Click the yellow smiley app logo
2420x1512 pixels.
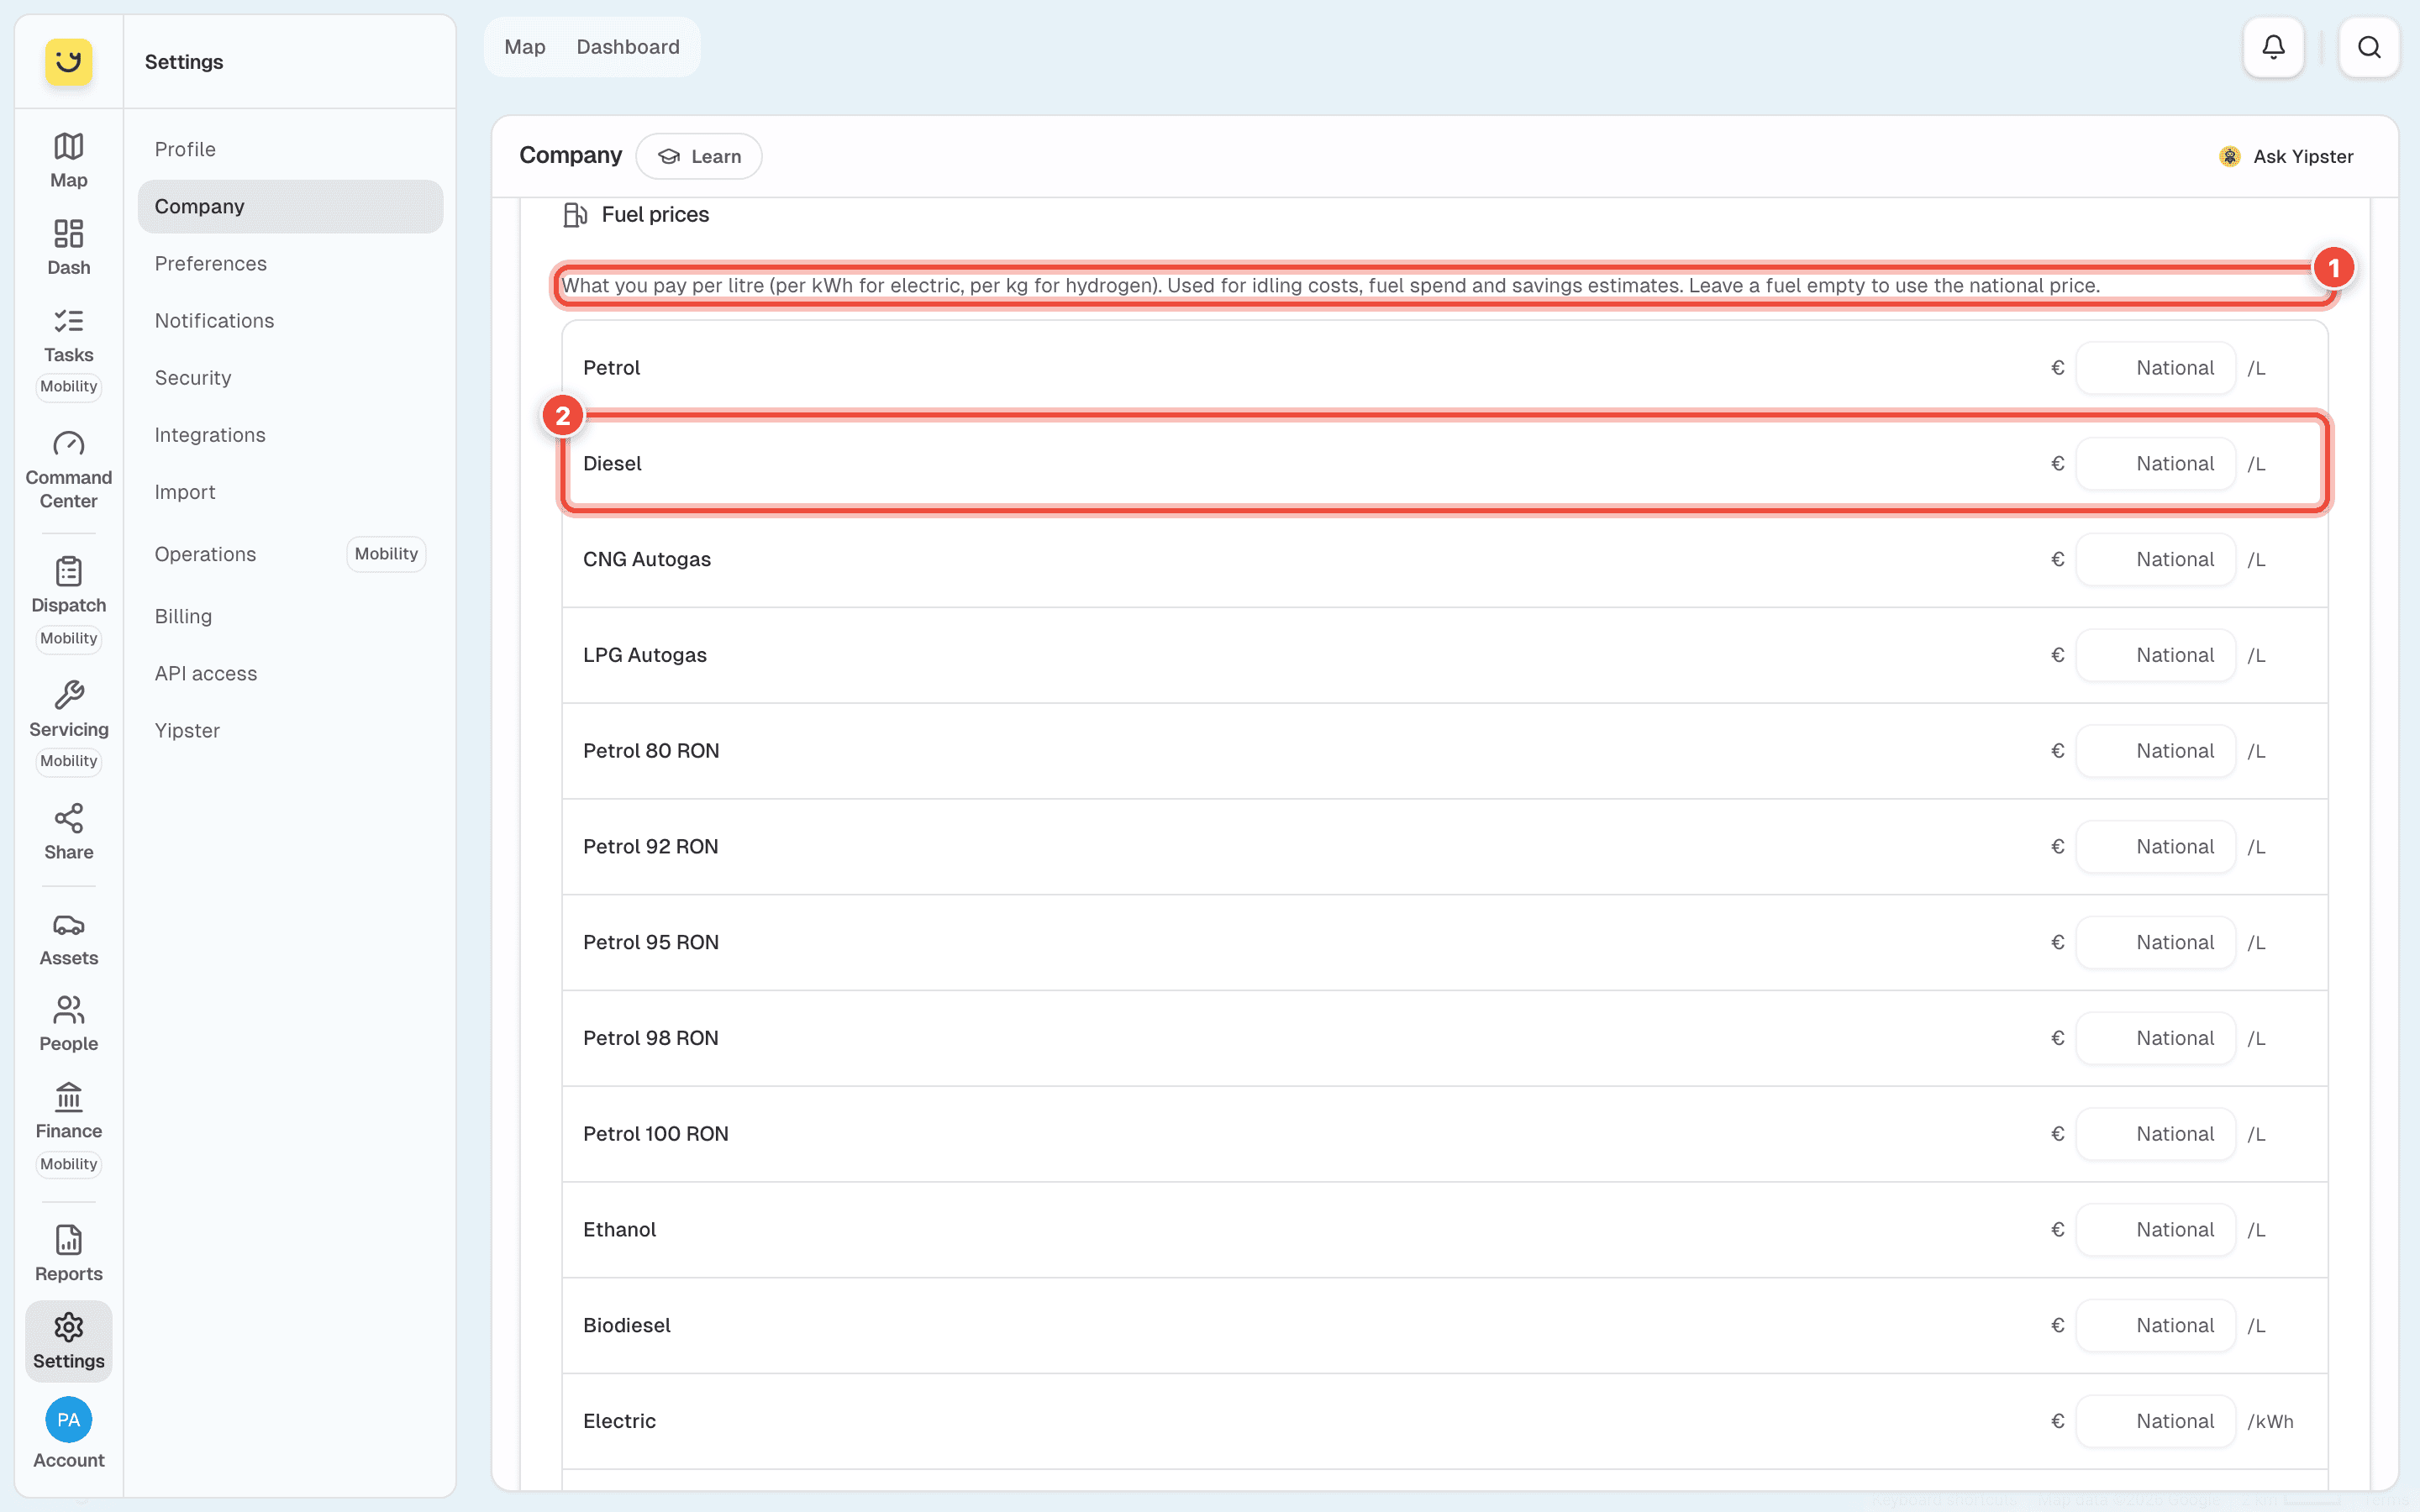(x=68, y=62)
